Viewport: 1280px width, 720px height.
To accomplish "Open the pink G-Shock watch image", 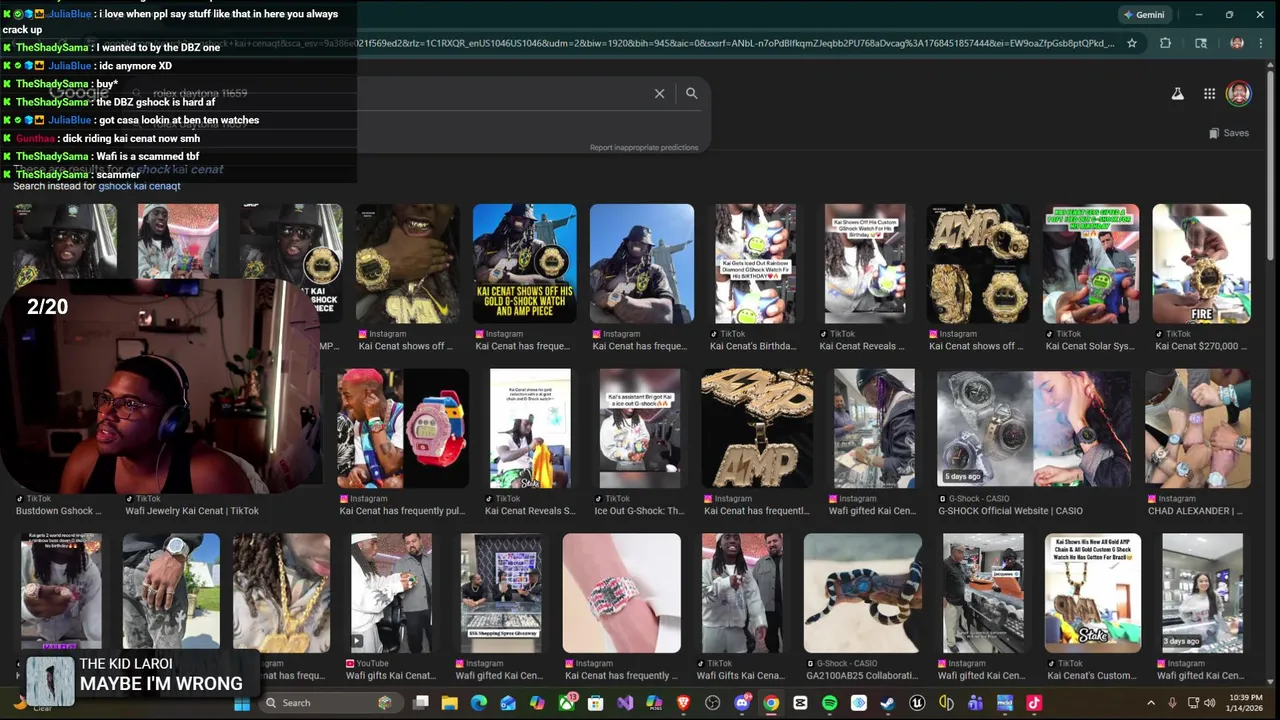I will tap(403, 428).
